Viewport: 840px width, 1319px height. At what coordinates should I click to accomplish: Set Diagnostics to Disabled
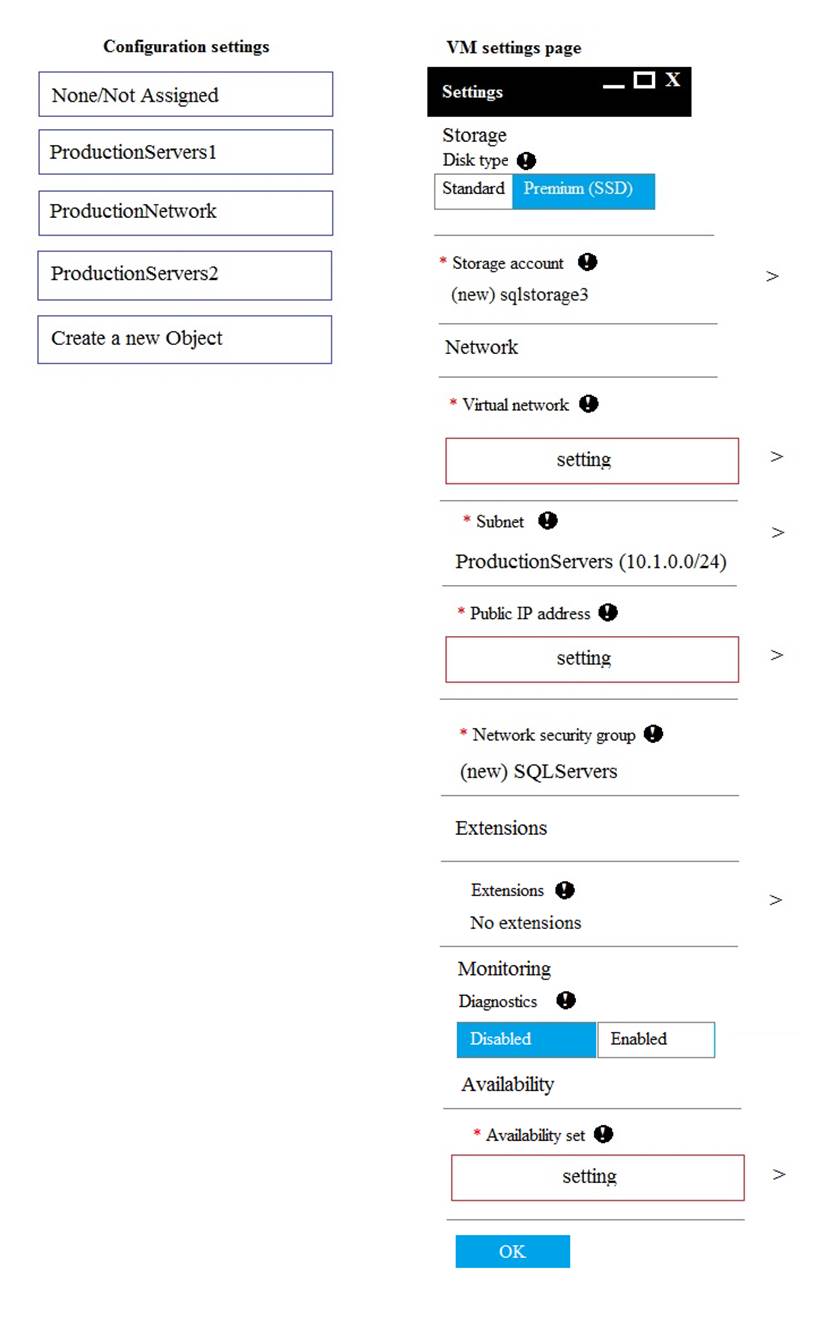pyautogui.click(x=526, y=1039)
